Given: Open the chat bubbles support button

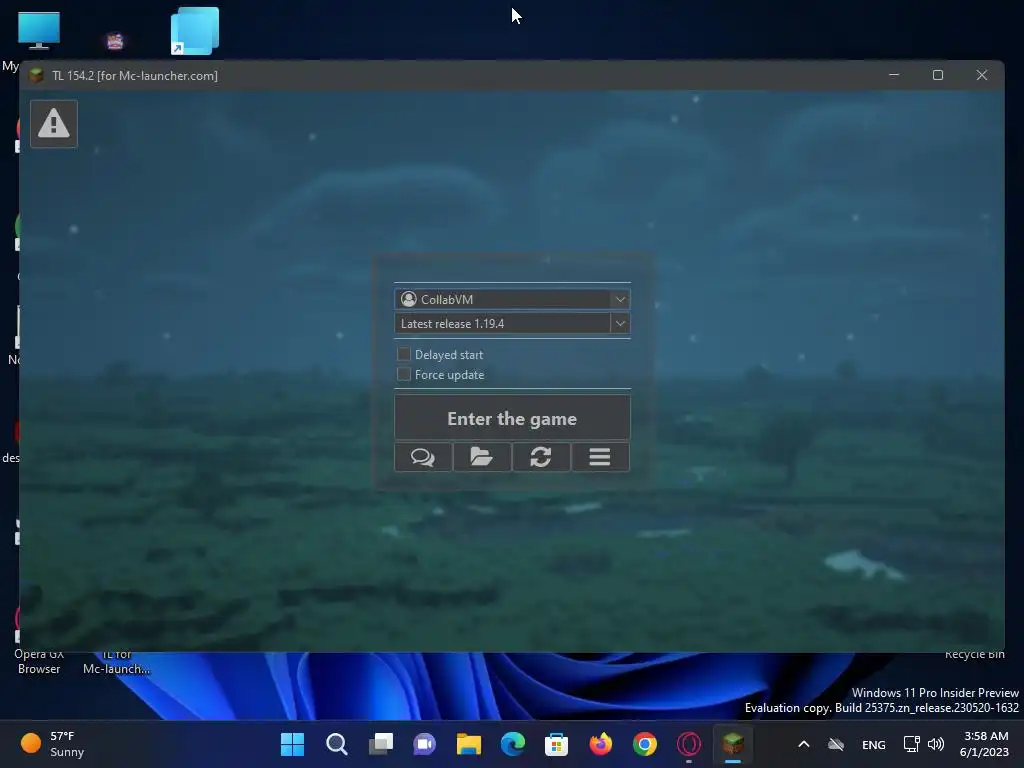Looking at the screenshot, I should pyautogui.click(x=423, y=457).
